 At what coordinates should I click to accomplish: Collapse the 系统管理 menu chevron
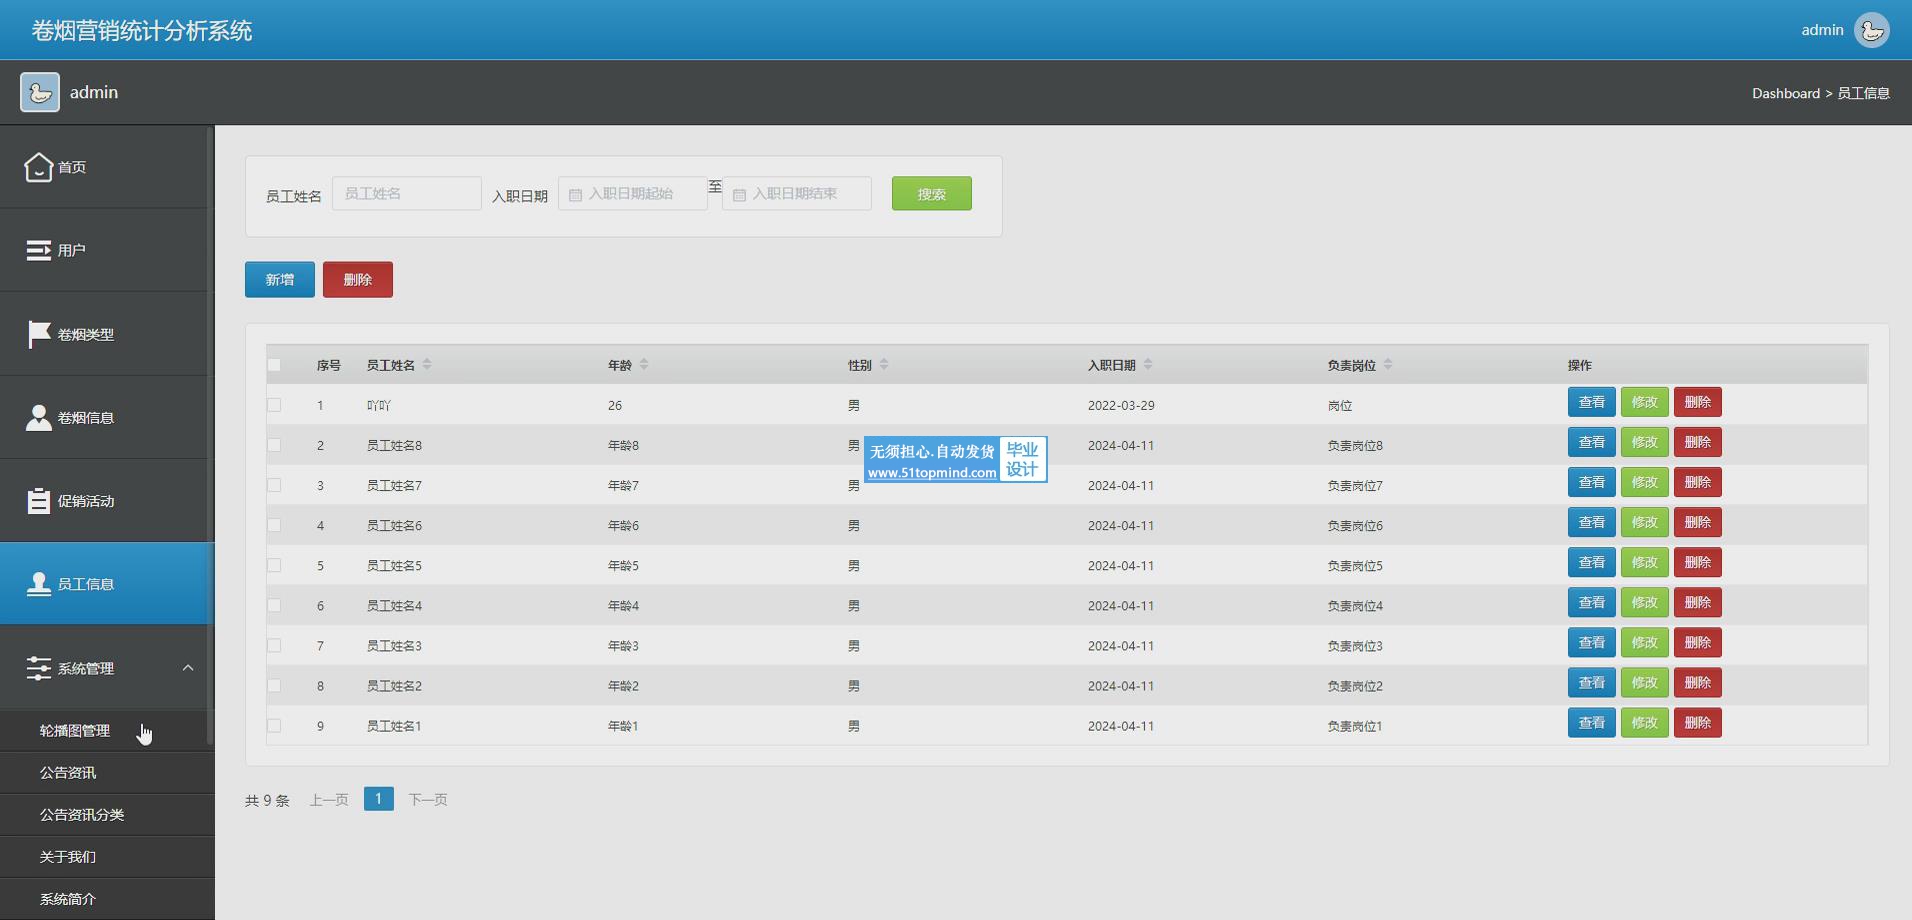pyautogui.click(x=187, y=668)
